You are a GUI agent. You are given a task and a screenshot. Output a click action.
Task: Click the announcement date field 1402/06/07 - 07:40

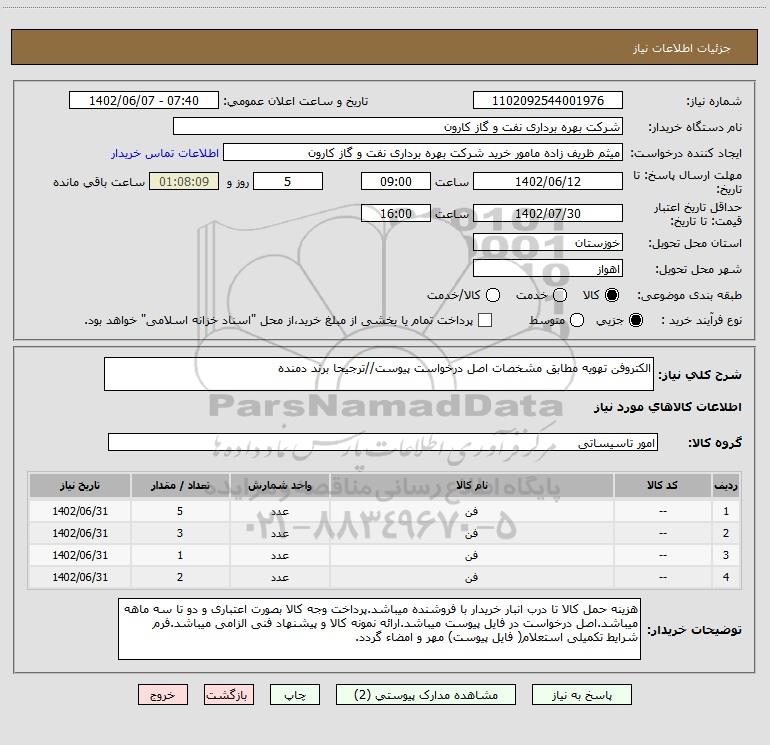point(144,101)
